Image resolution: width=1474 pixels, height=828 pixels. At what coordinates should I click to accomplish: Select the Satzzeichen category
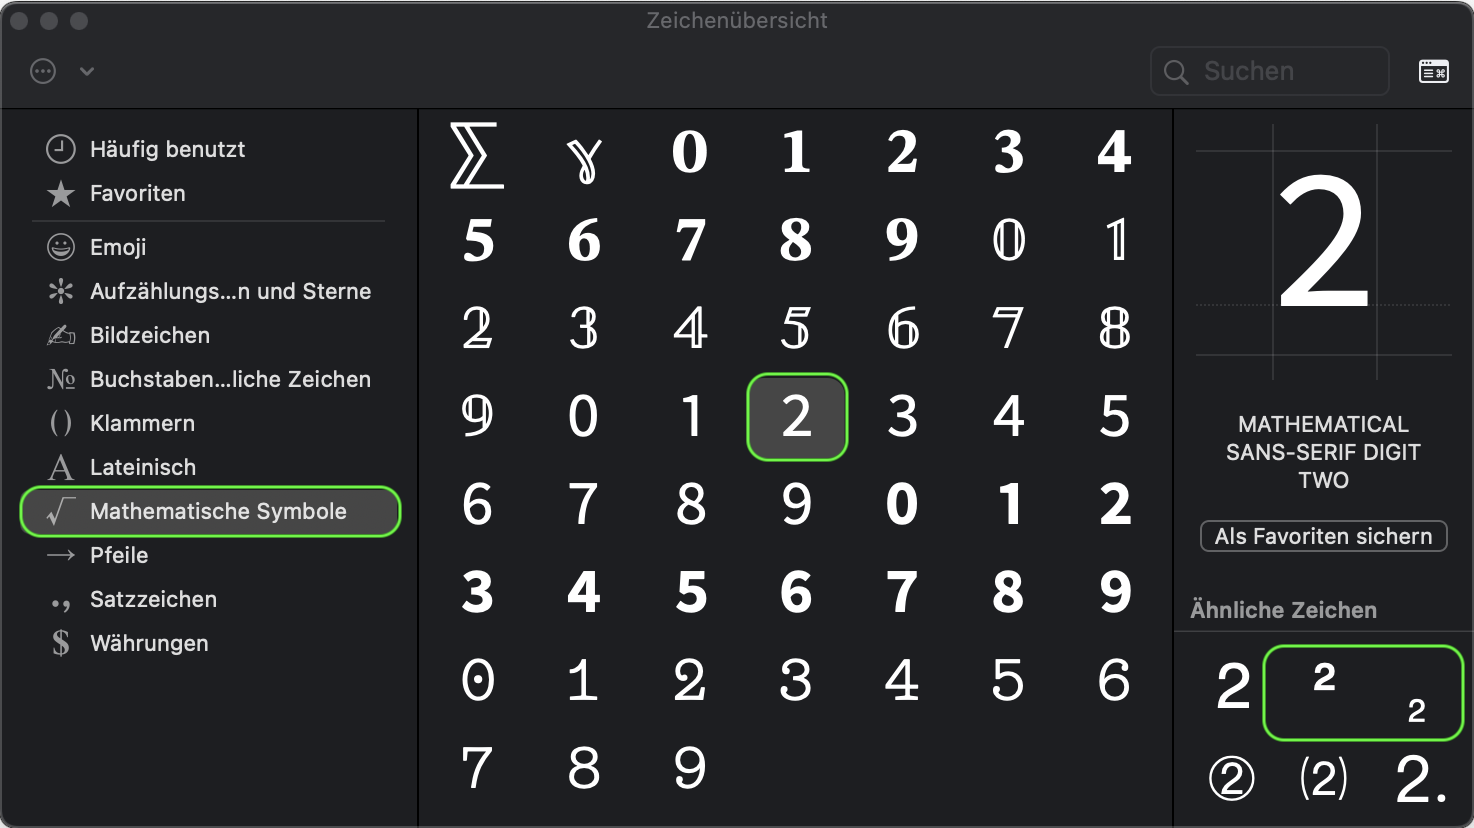(x=153, y=599)
